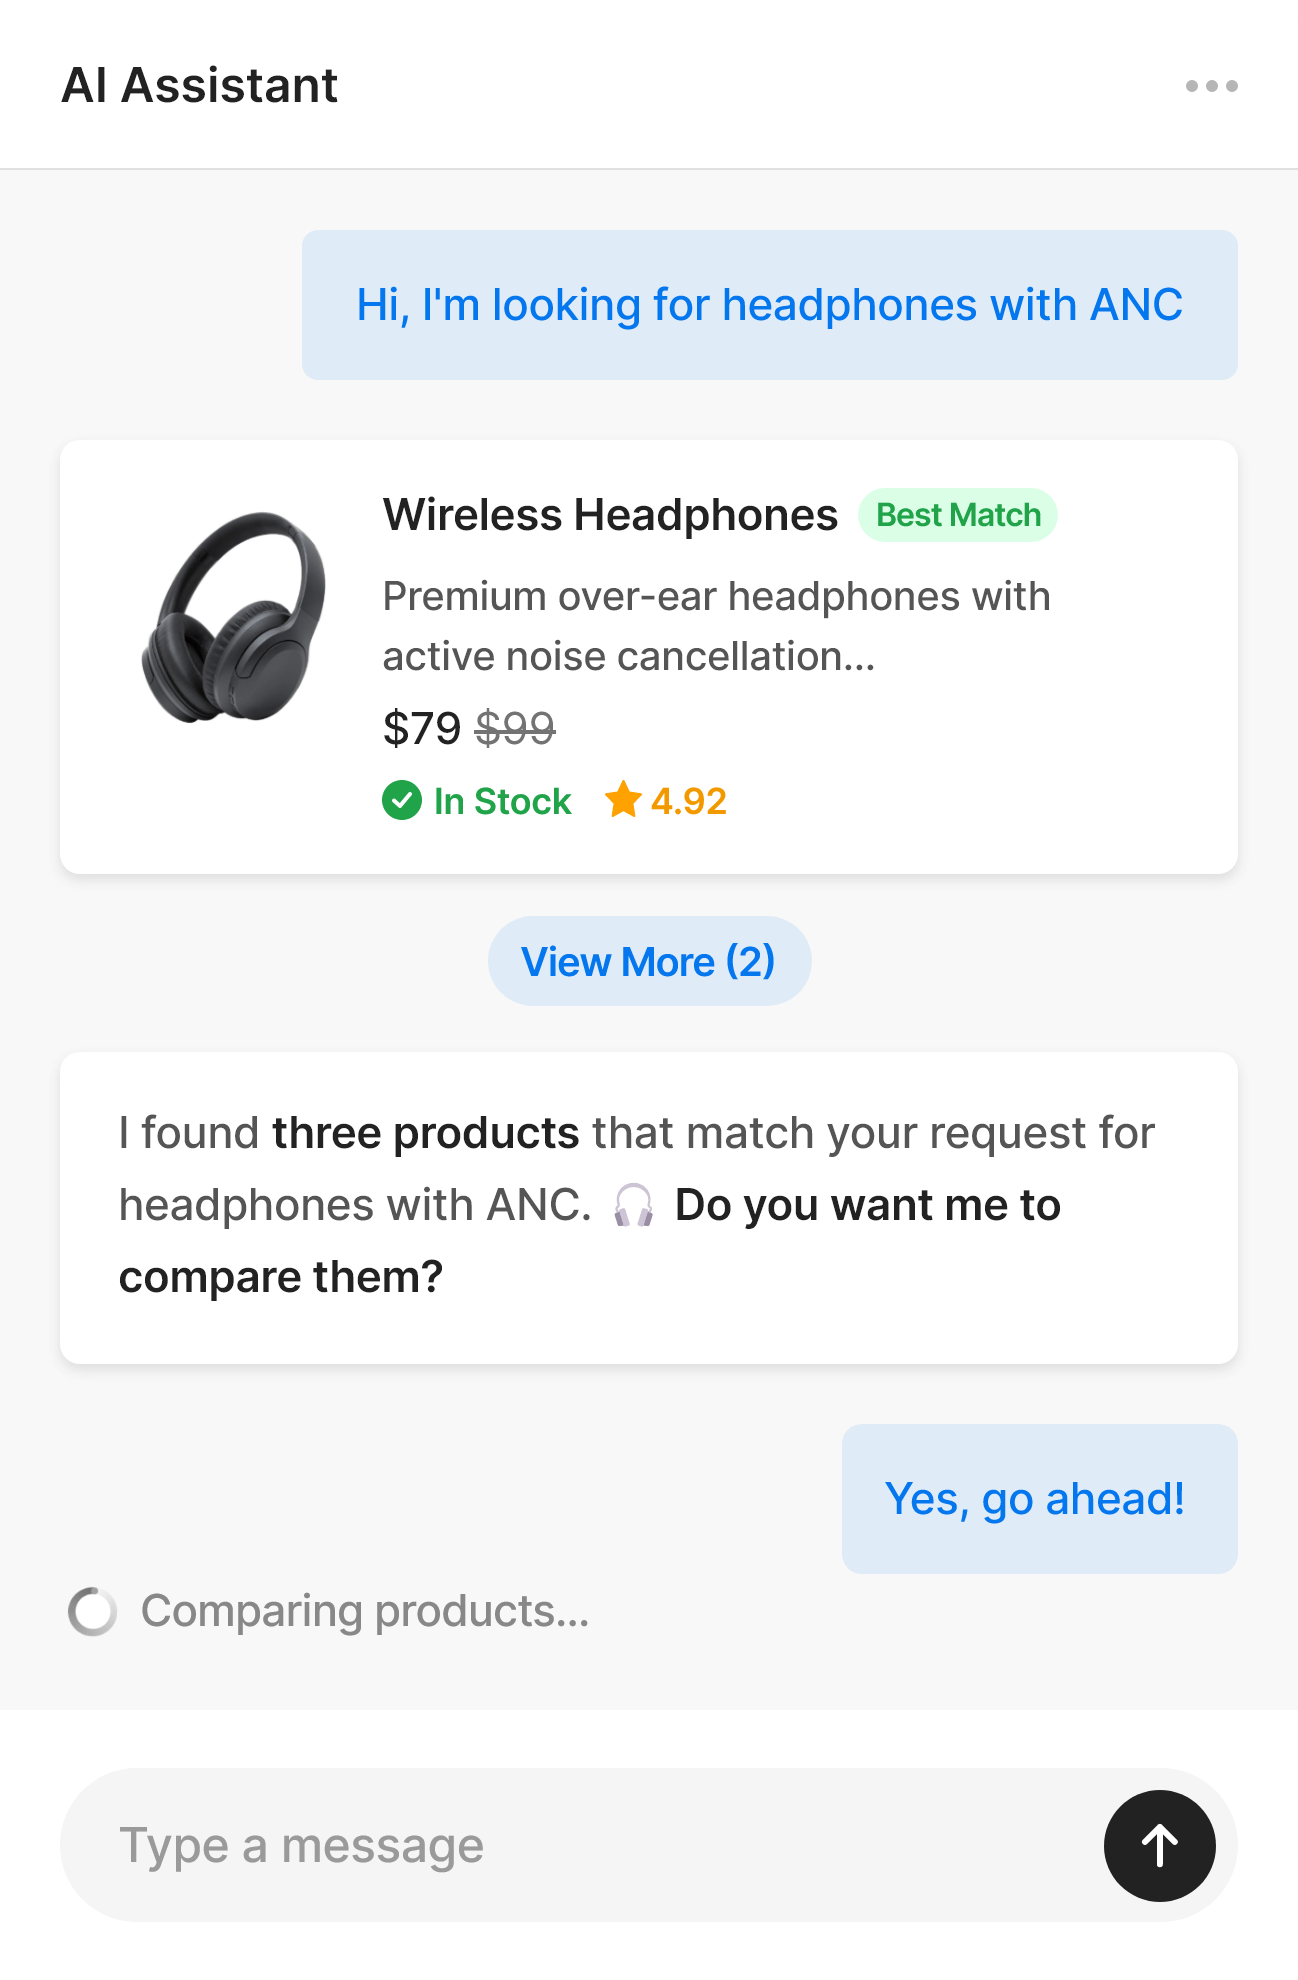Click the orange rating star icon
This screenshot has width=1298, height=1980.
pyautogui.click(x=622, y=800)
